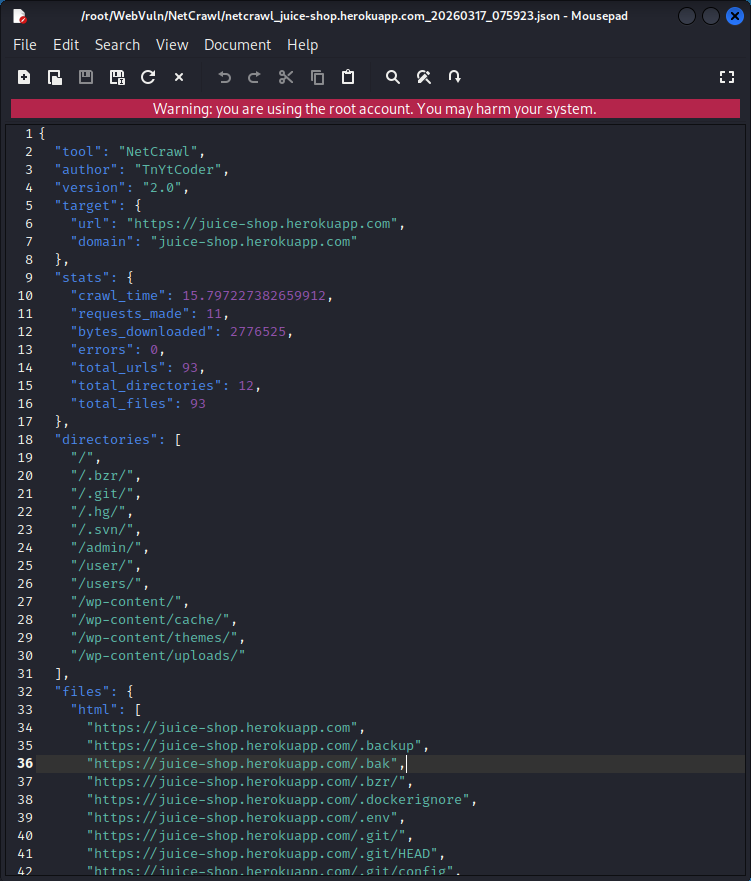Open Find with the magnifier icon
This screenshot has width=751, height=881.
click(393, 77)
